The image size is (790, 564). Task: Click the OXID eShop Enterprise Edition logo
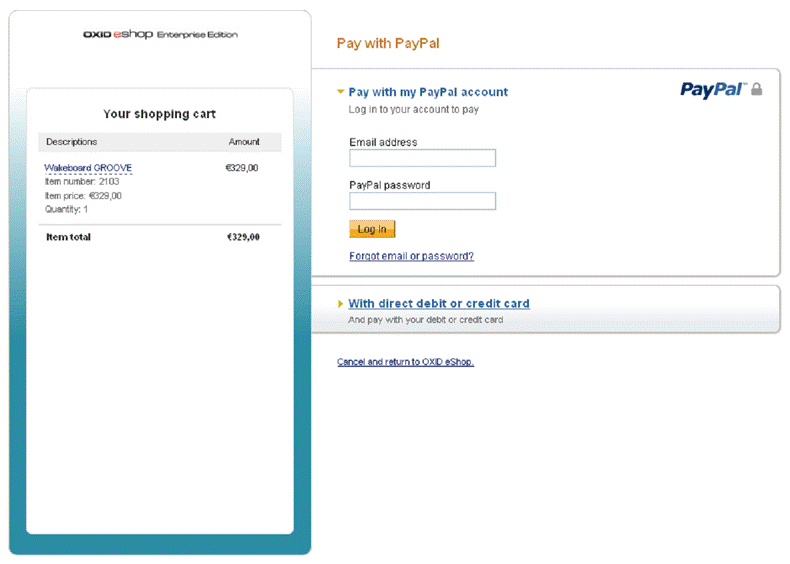(x=160, y=34)
